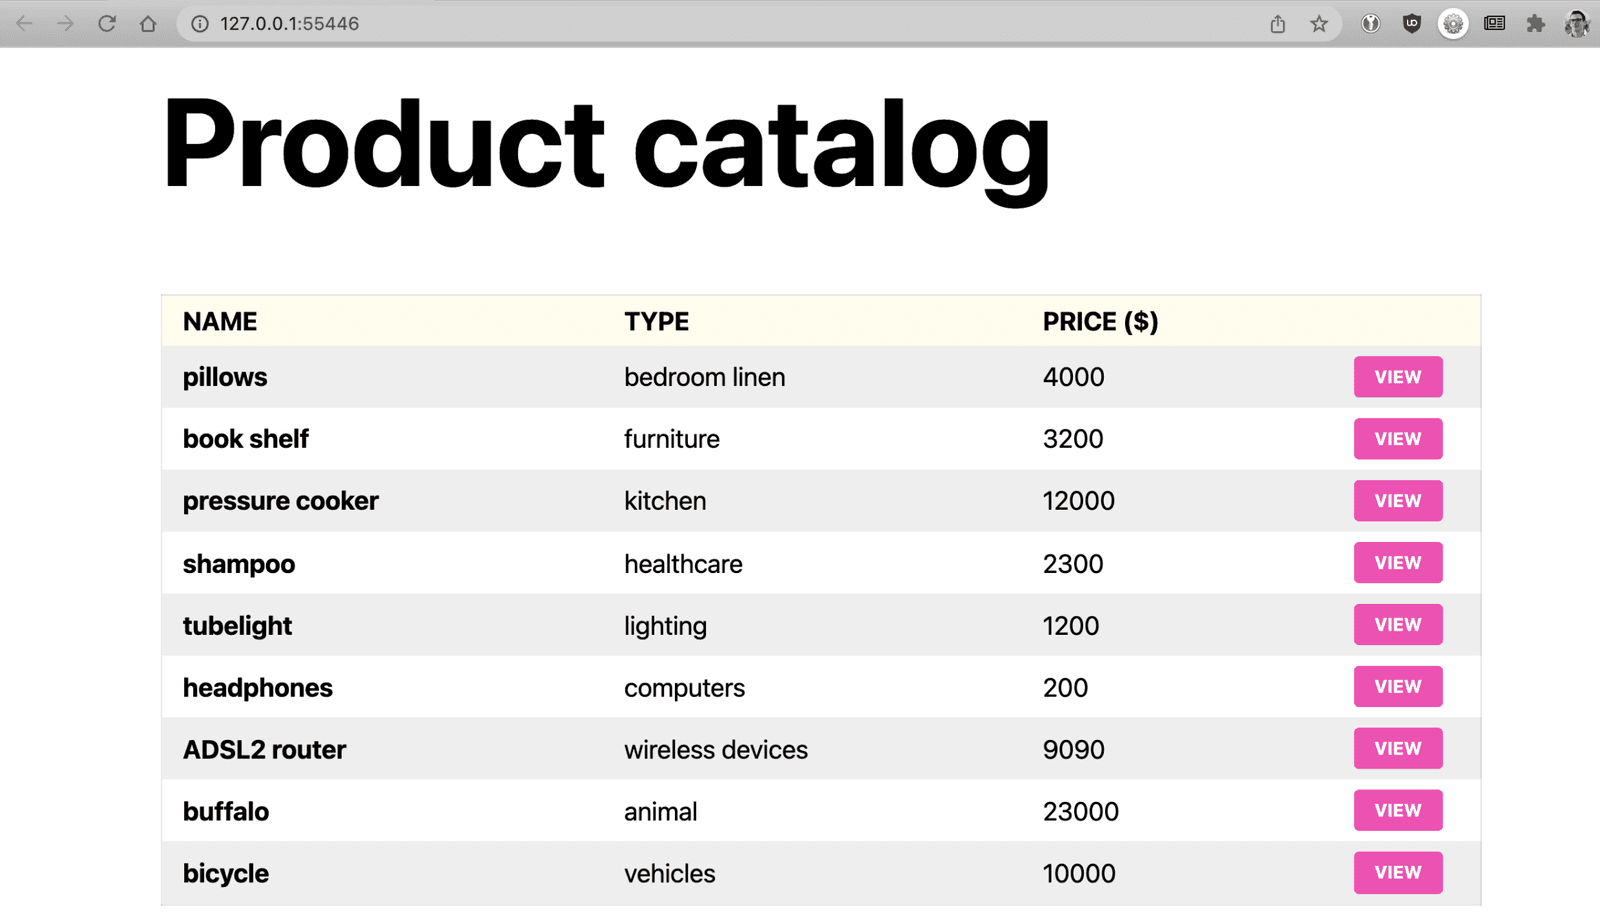
Task: Open the Extensions puzzle piece menu
Action: pos(1535,24)
